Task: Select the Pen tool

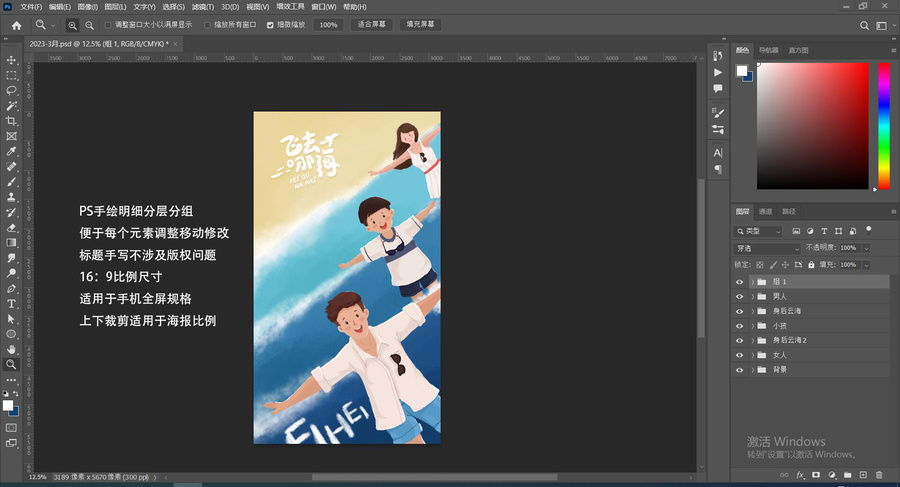Action: point(11,288)
